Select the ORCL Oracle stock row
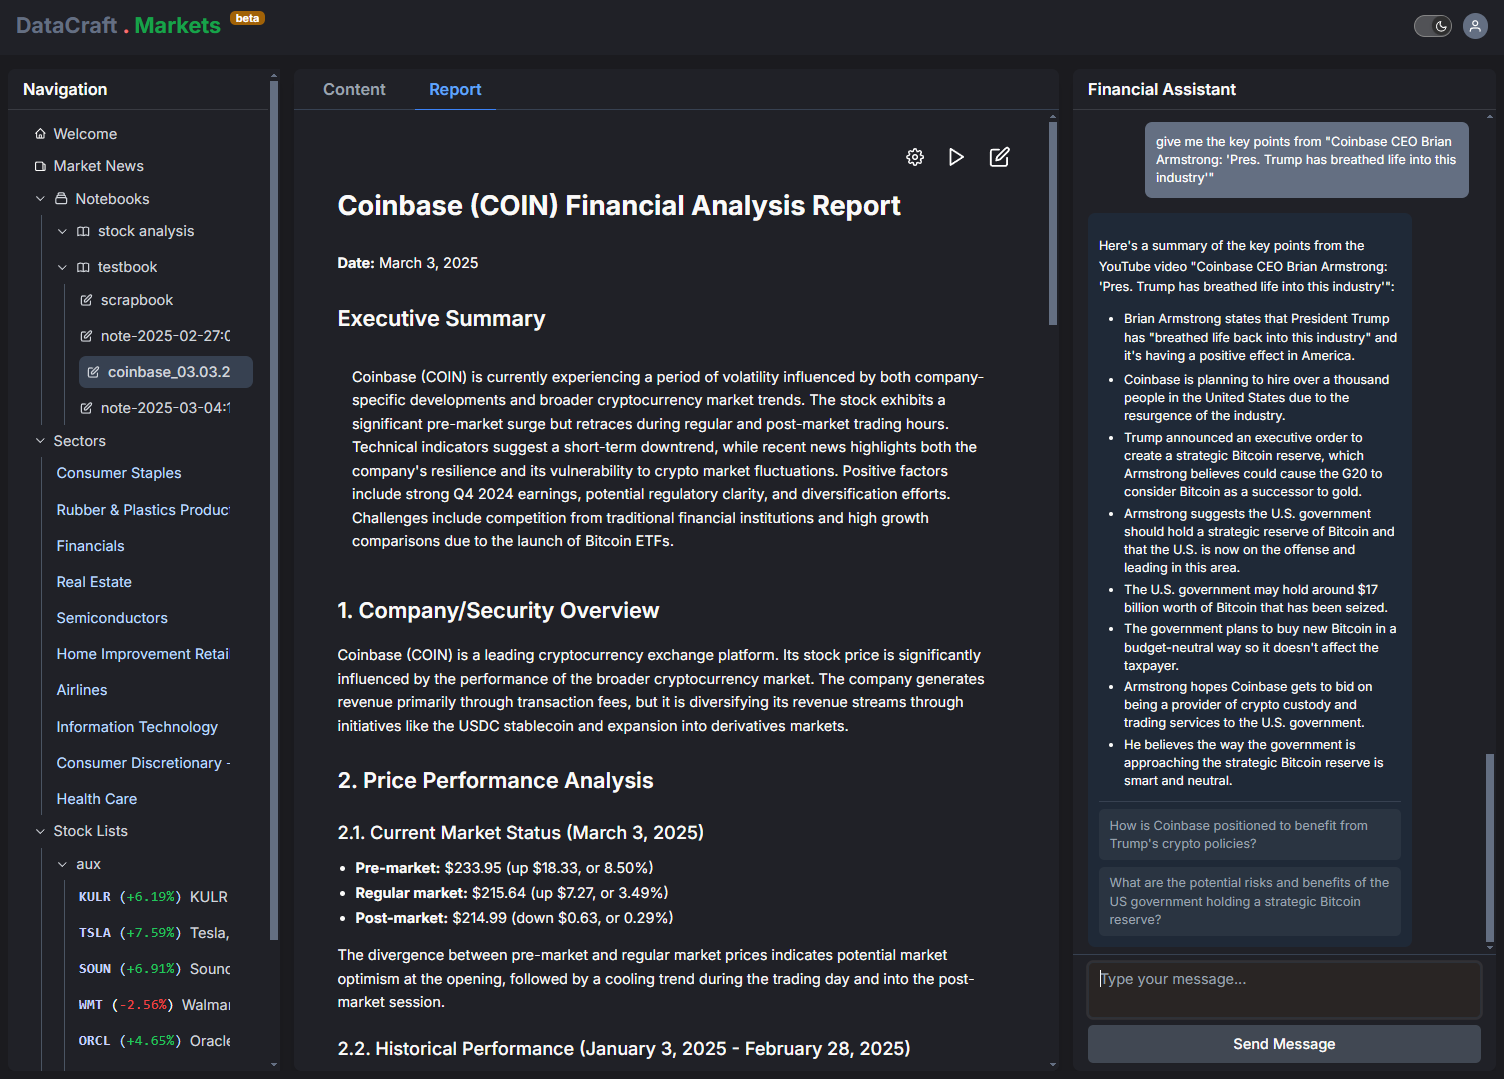Viewport: 1504px width, 1079px height. pos(154,1041)
